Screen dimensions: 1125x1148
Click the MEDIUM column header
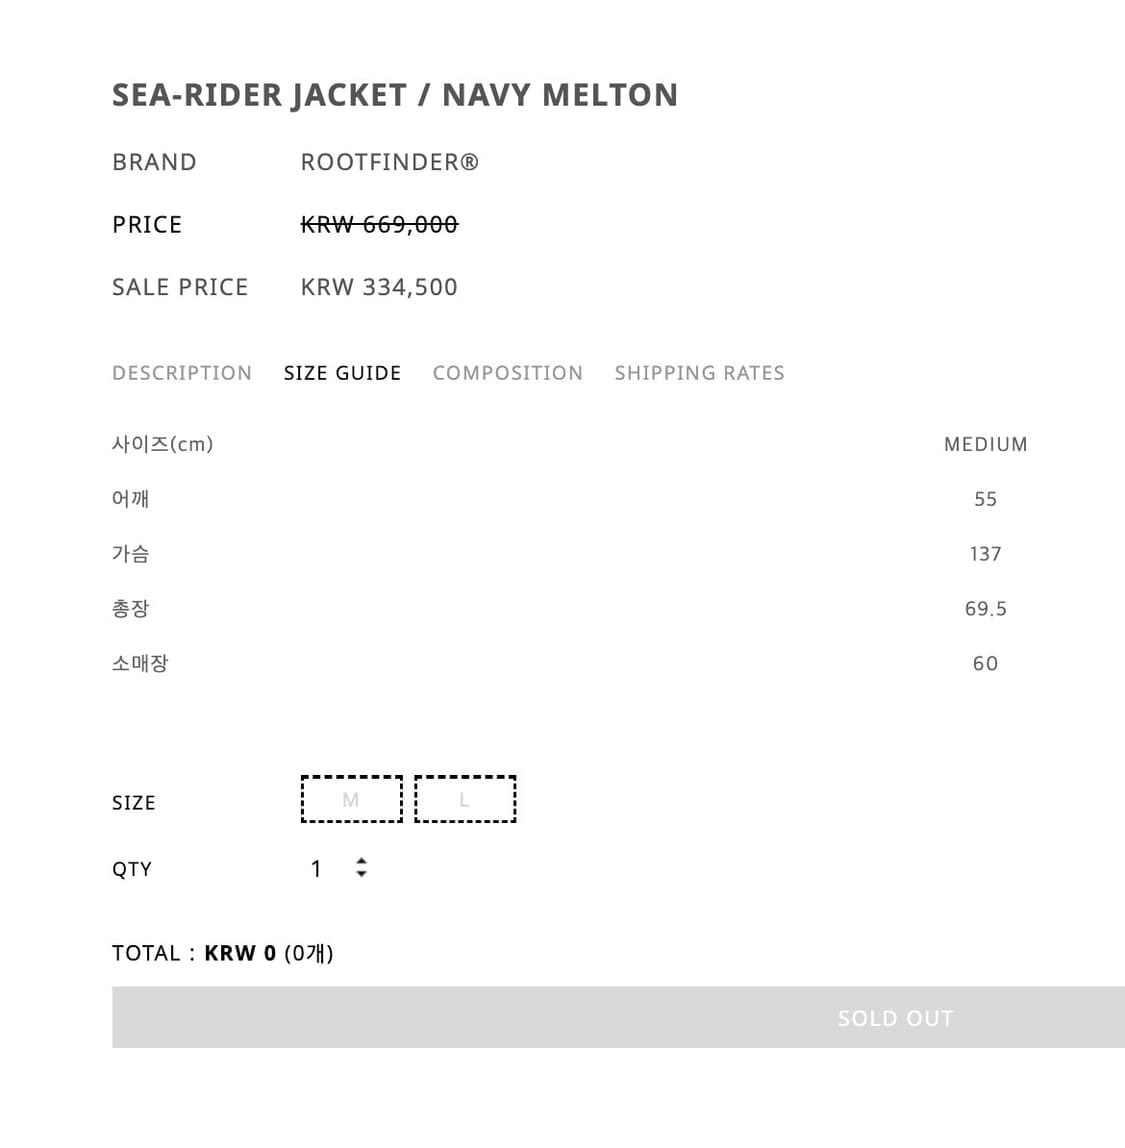click(985, 445)
